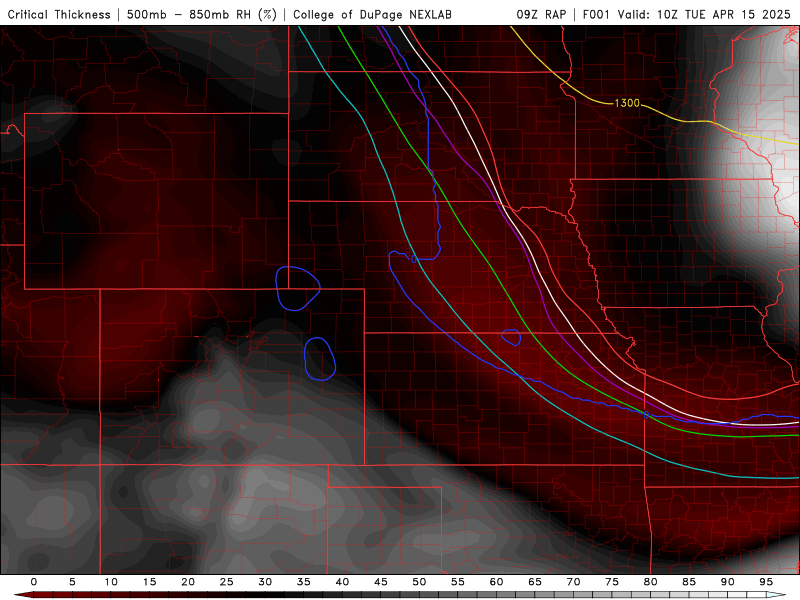Click the 15 value on the color scale
800x600 pixels.
[x=149, y=582]
